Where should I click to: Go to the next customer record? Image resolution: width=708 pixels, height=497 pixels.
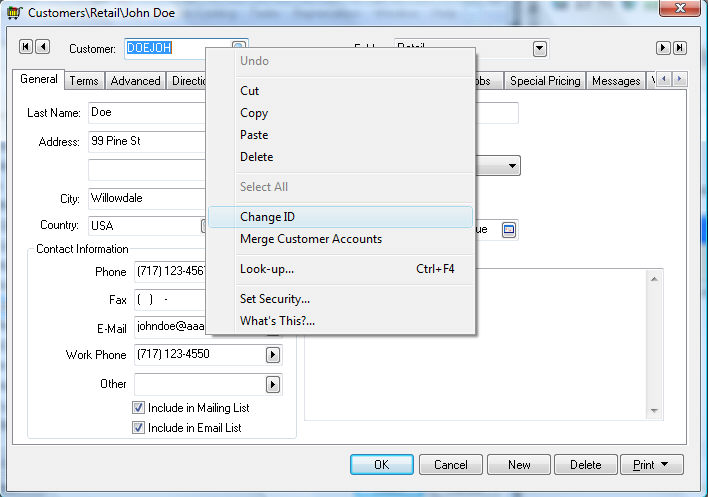click(x=663, y=48)
